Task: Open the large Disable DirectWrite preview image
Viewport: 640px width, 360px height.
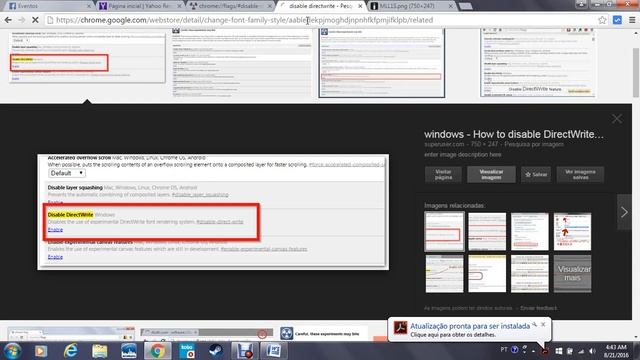Action: coord(213,212)
